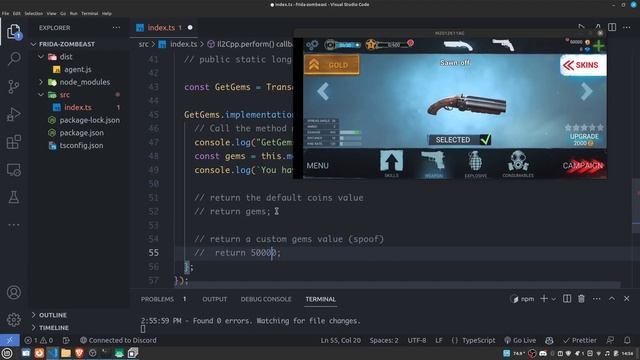Open Firefox from the taskbar
640x360 pixels.
pyautogui.click(x=39, y=353)
